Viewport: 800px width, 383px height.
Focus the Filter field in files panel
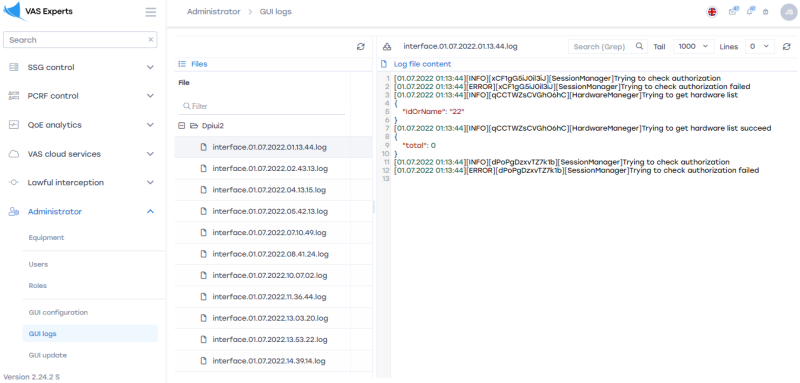pyautogui.click(x=262, y=106)
